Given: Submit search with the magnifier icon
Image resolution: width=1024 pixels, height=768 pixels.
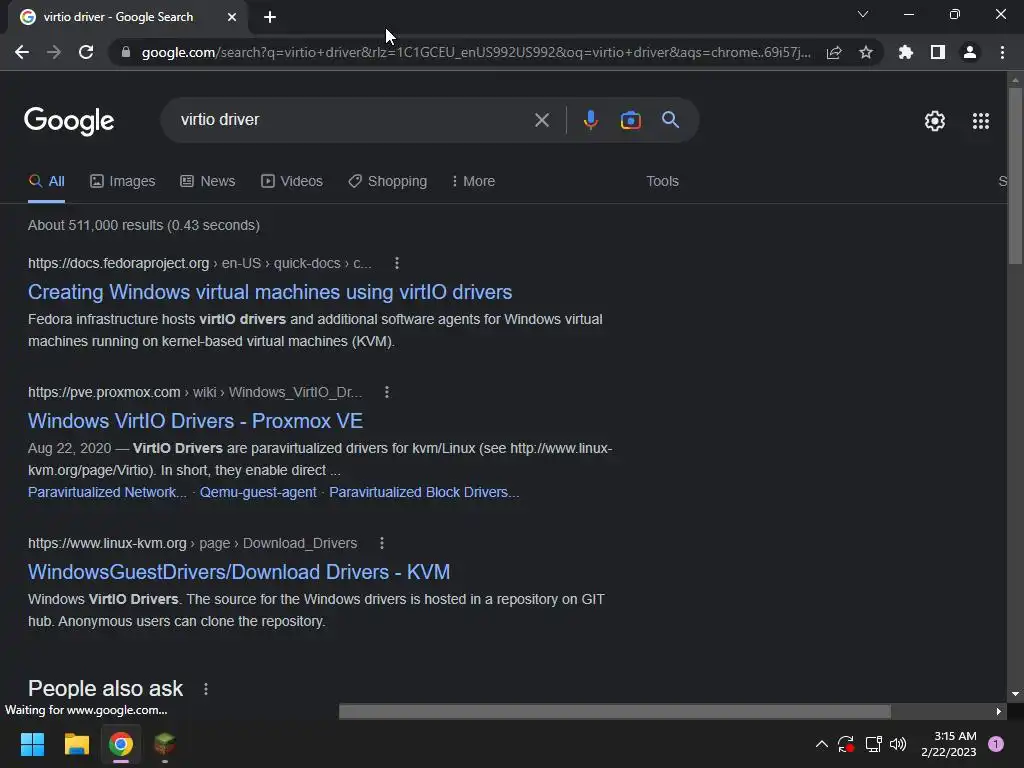Looking at the screenshot, I should tap(670, 120).
